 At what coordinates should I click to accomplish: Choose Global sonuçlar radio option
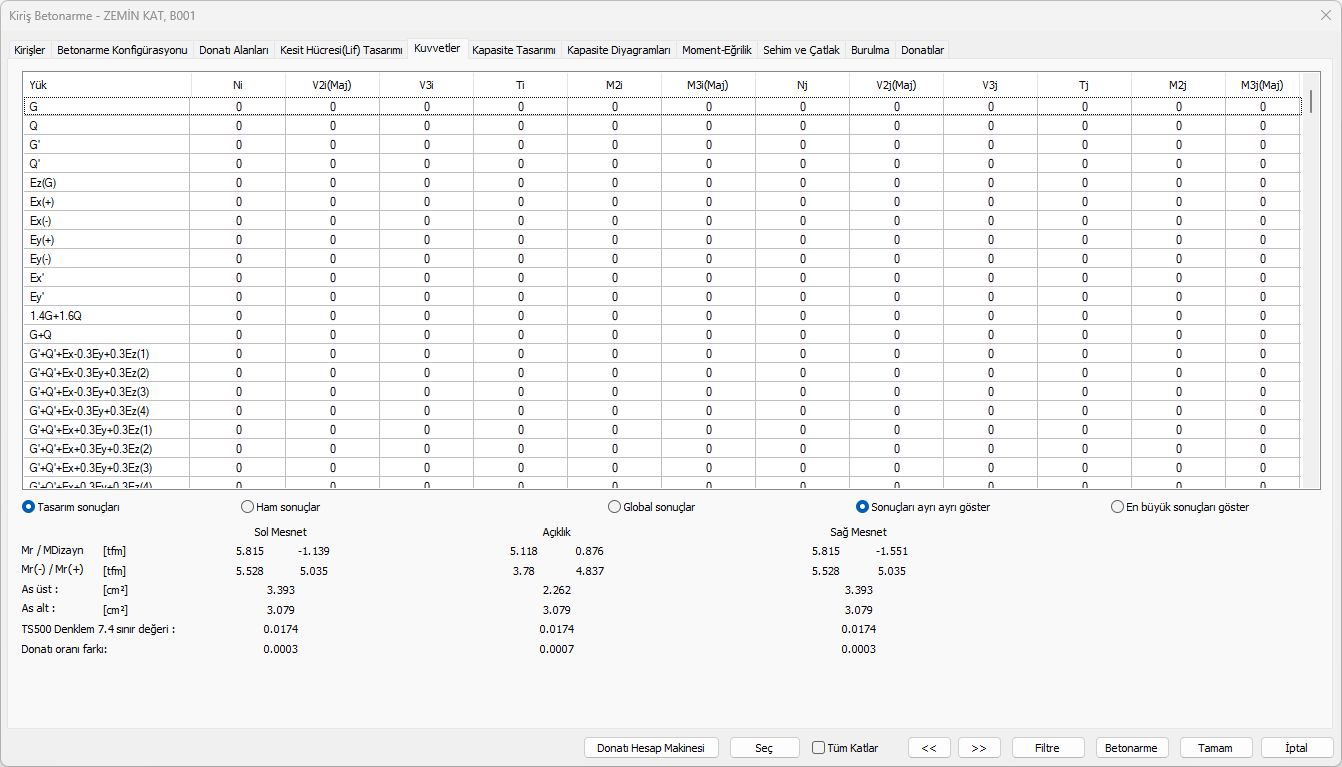(x=615, y=507)
